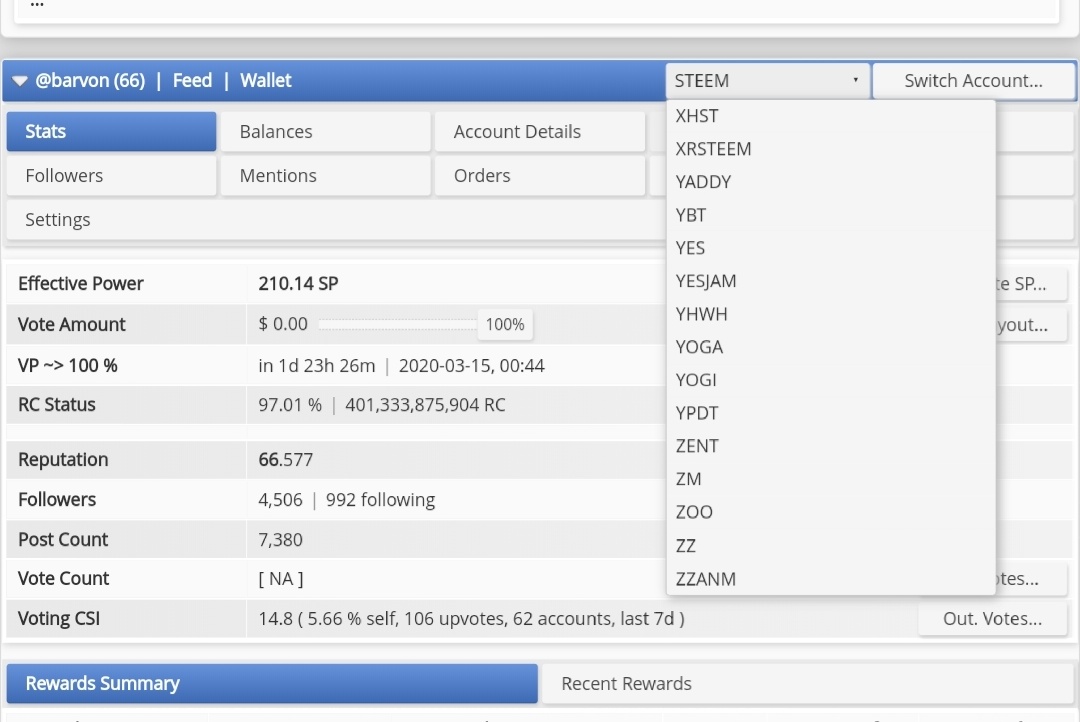The image size is (1080, 722).
Task: Select ZENT in the token list
Action: pos(831,446)
